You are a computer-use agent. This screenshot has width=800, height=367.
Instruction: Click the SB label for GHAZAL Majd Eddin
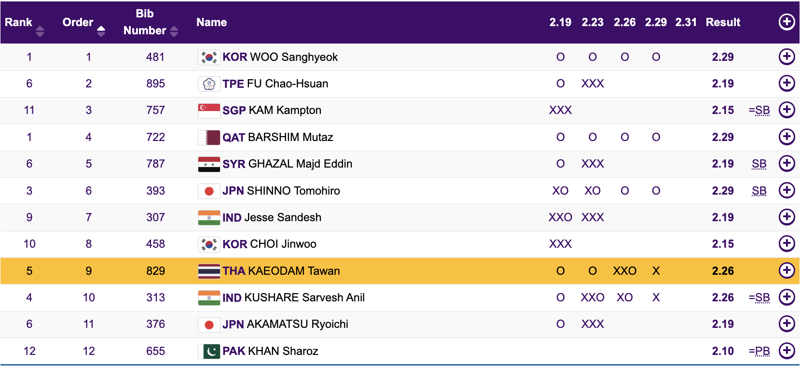coord(759,164)
